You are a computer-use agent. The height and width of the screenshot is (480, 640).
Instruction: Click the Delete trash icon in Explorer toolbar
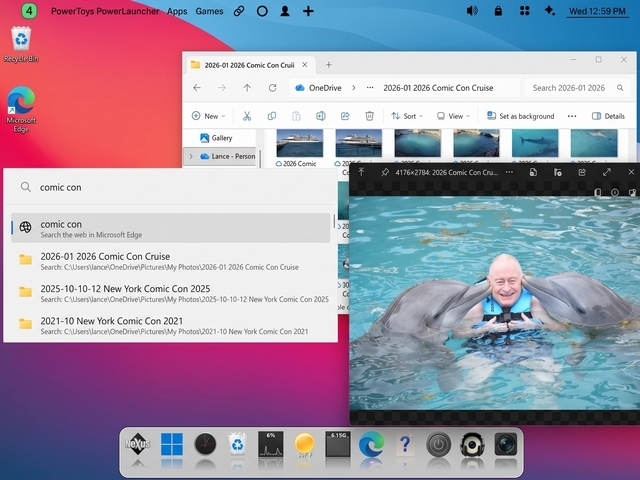[369, 116]
